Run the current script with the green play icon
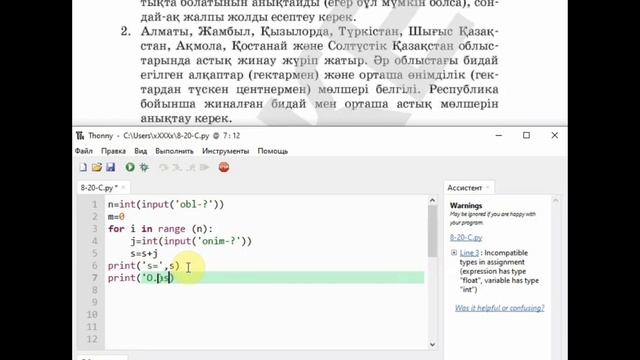This screenshot has height=360, width=640. pyautogui.click(x=130, y=167)
